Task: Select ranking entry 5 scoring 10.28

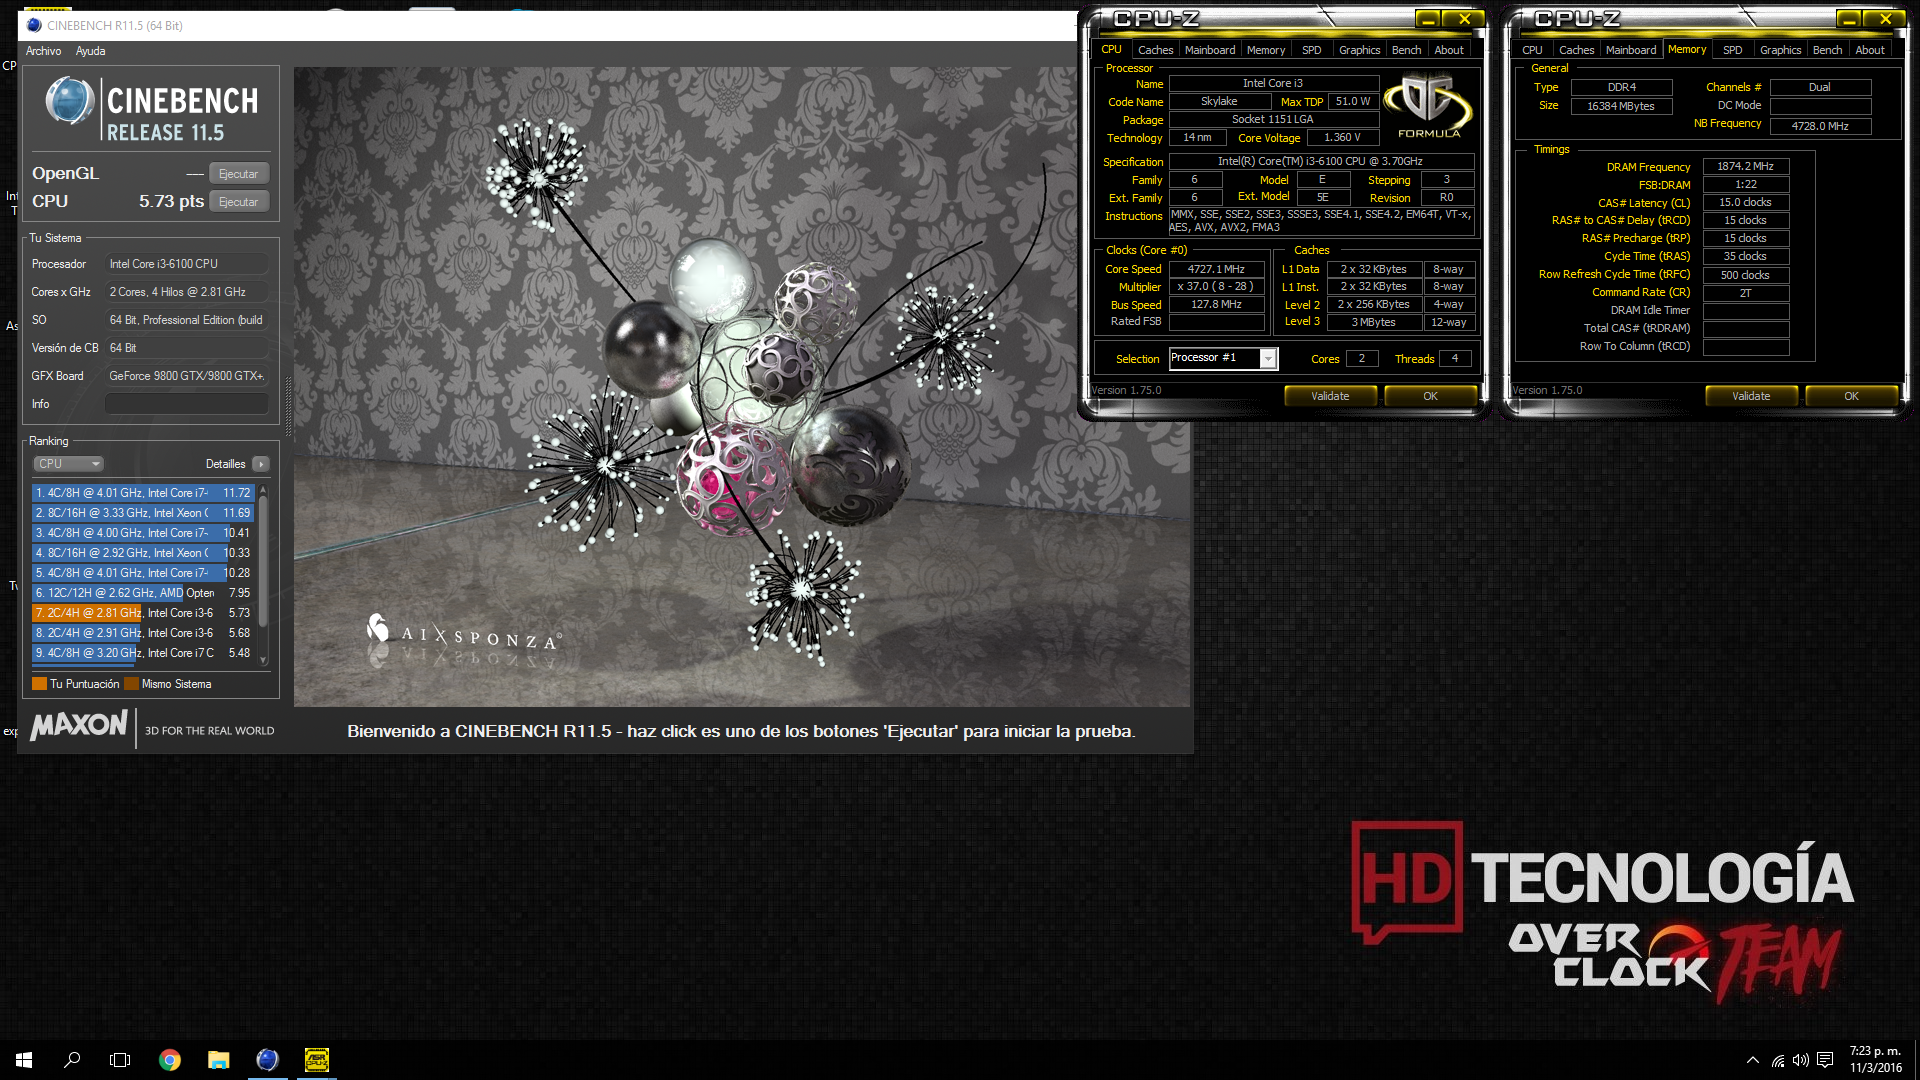Action: pyautogui.click(x=143, y=573)
